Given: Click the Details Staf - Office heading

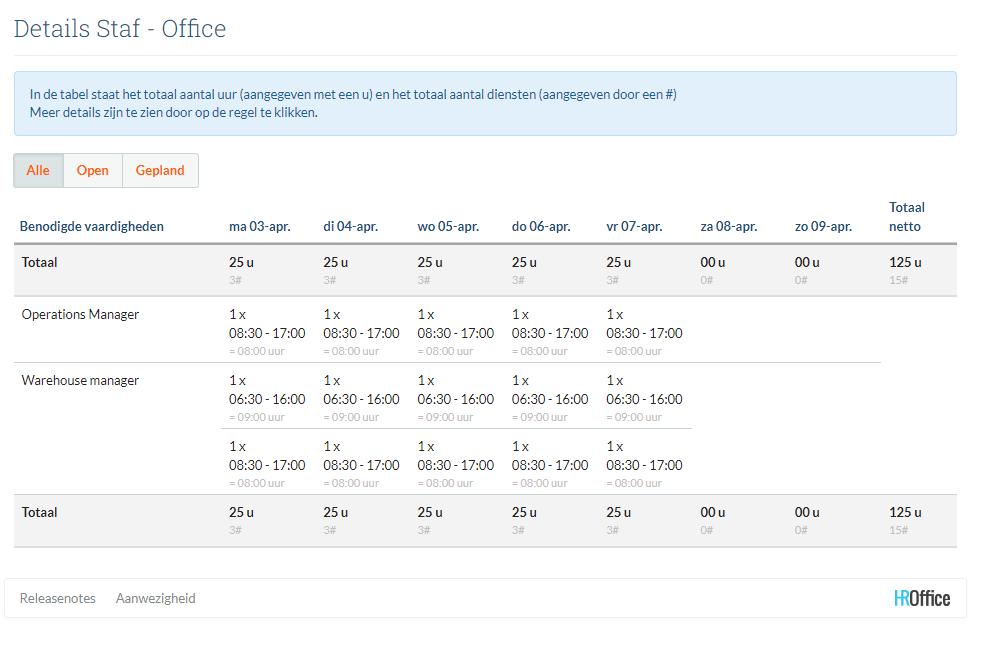Looking at the screenshot, I should coord(120,29).
